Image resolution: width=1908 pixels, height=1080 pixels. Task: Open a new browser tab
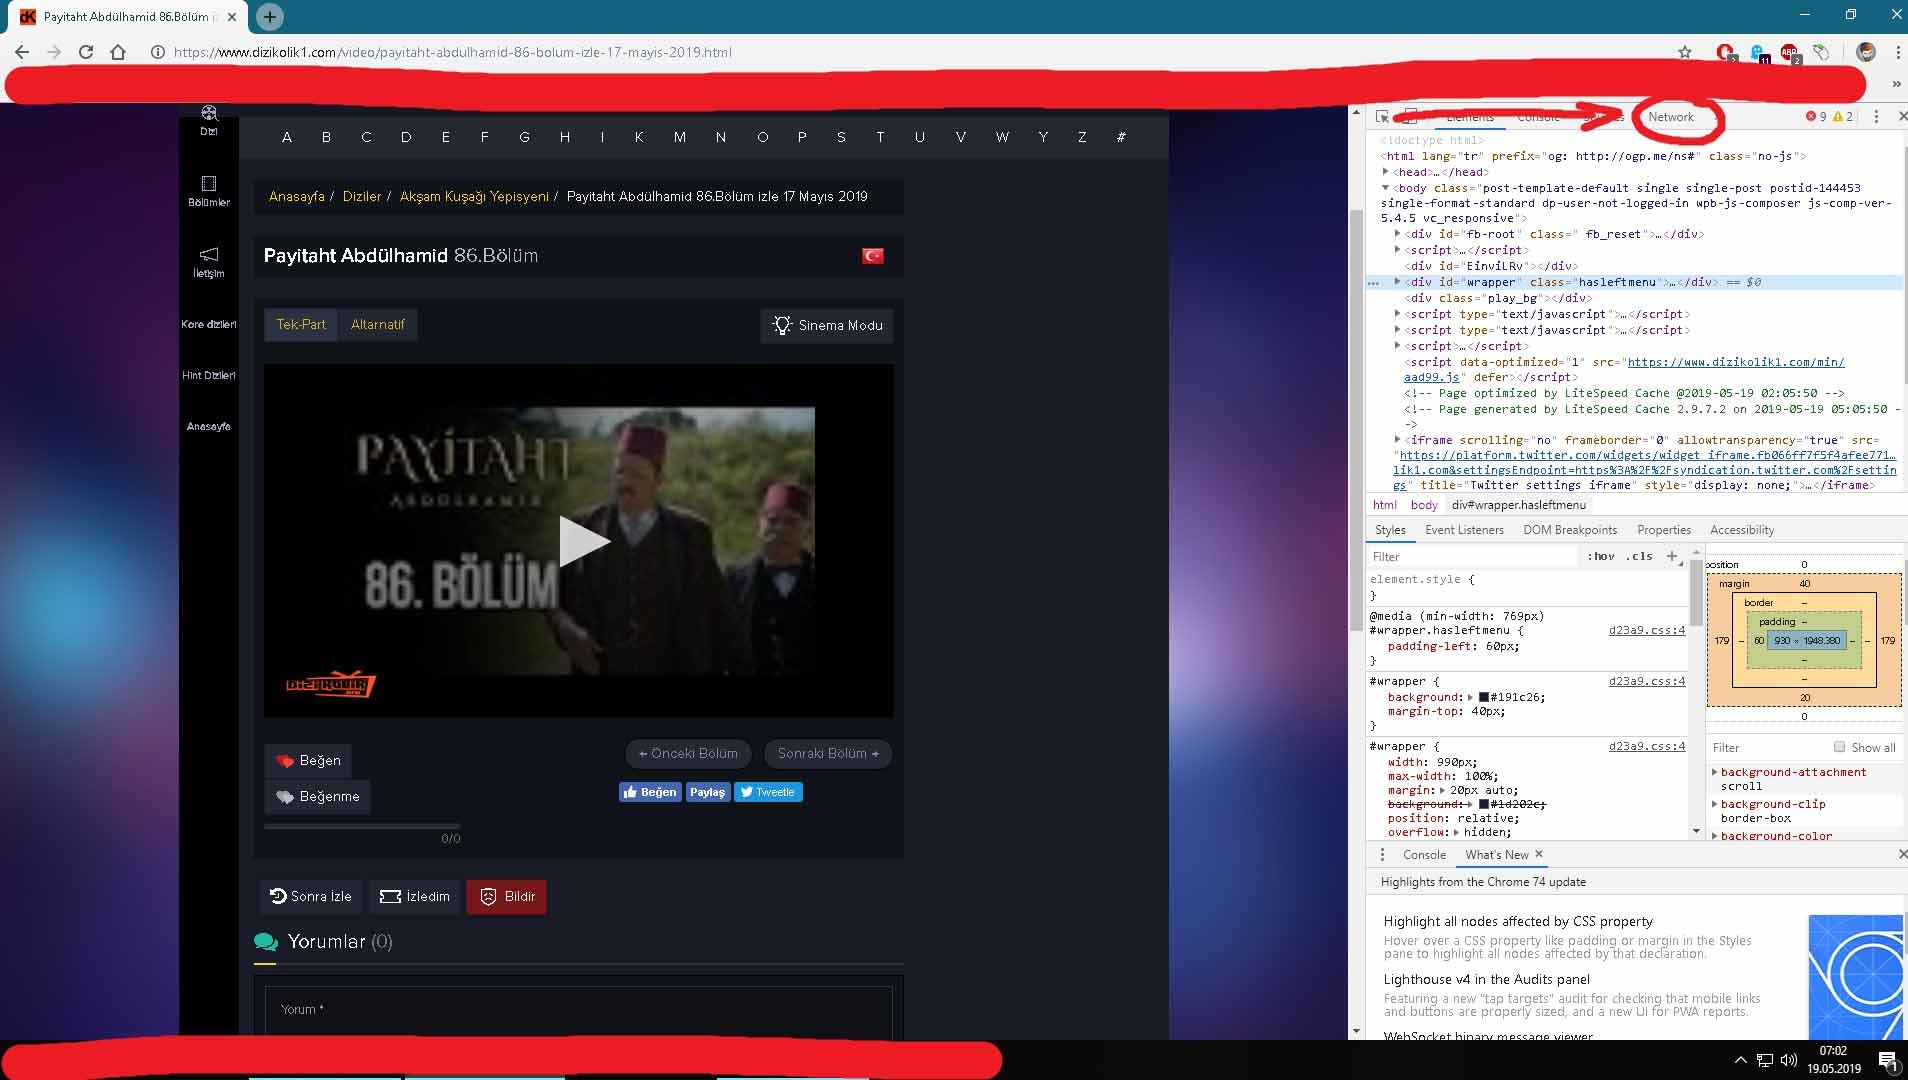click(269, 16)
